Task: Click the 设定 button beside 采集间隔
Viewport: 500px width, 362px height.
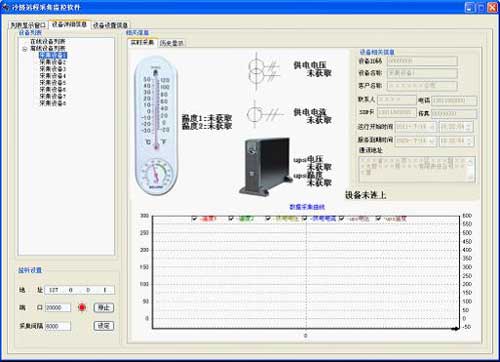Action: (104, 326)
